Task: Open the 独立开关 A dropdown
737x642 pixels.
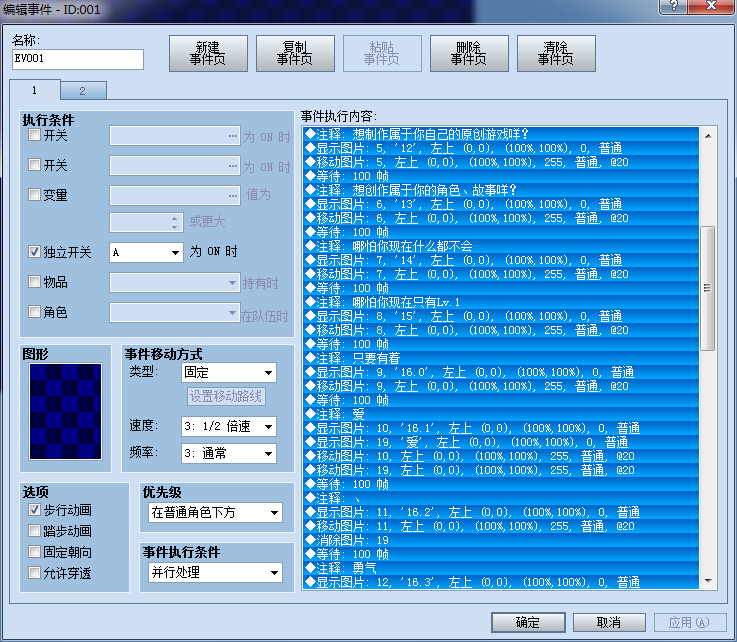Action: coord(146,252)
